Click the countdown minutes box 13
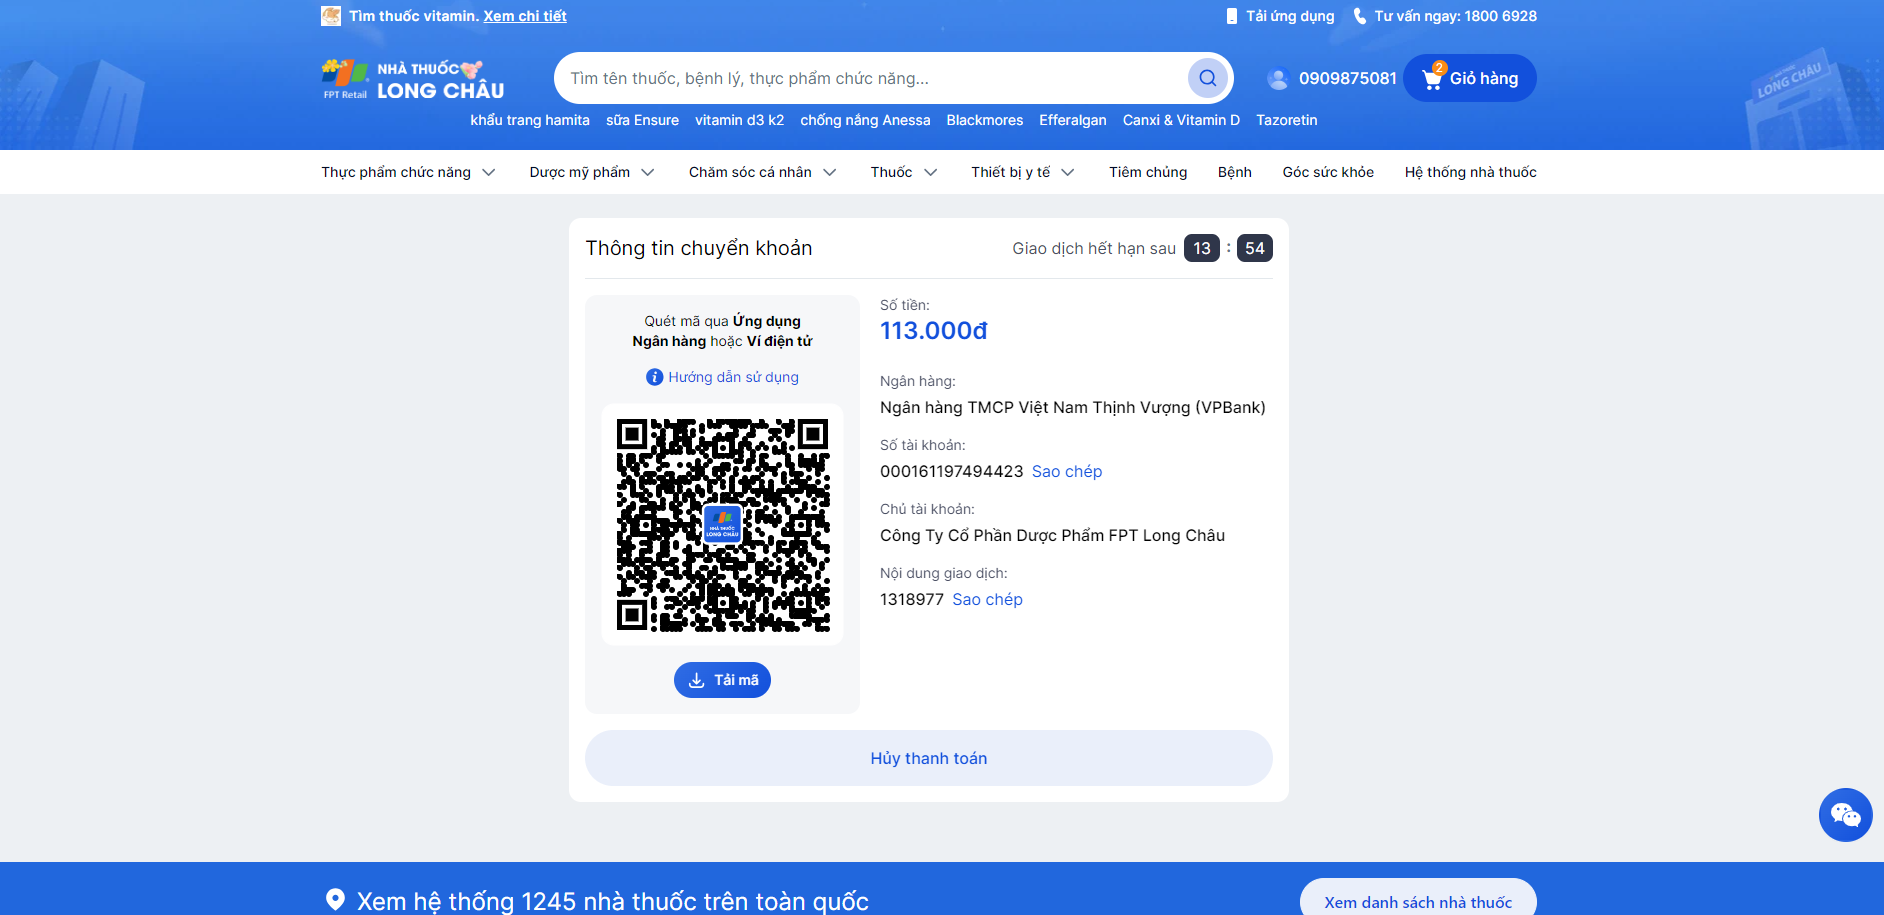Screen dimensions: 1884x915 1202,248
